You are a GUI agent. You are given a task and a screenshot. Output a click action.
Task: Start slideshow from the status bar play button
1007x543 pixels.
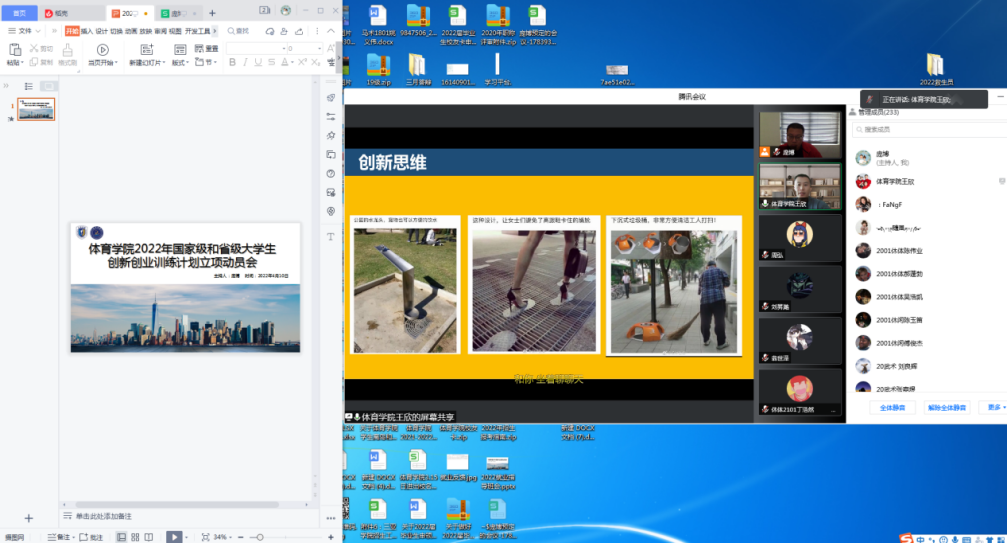pos(175,537)
